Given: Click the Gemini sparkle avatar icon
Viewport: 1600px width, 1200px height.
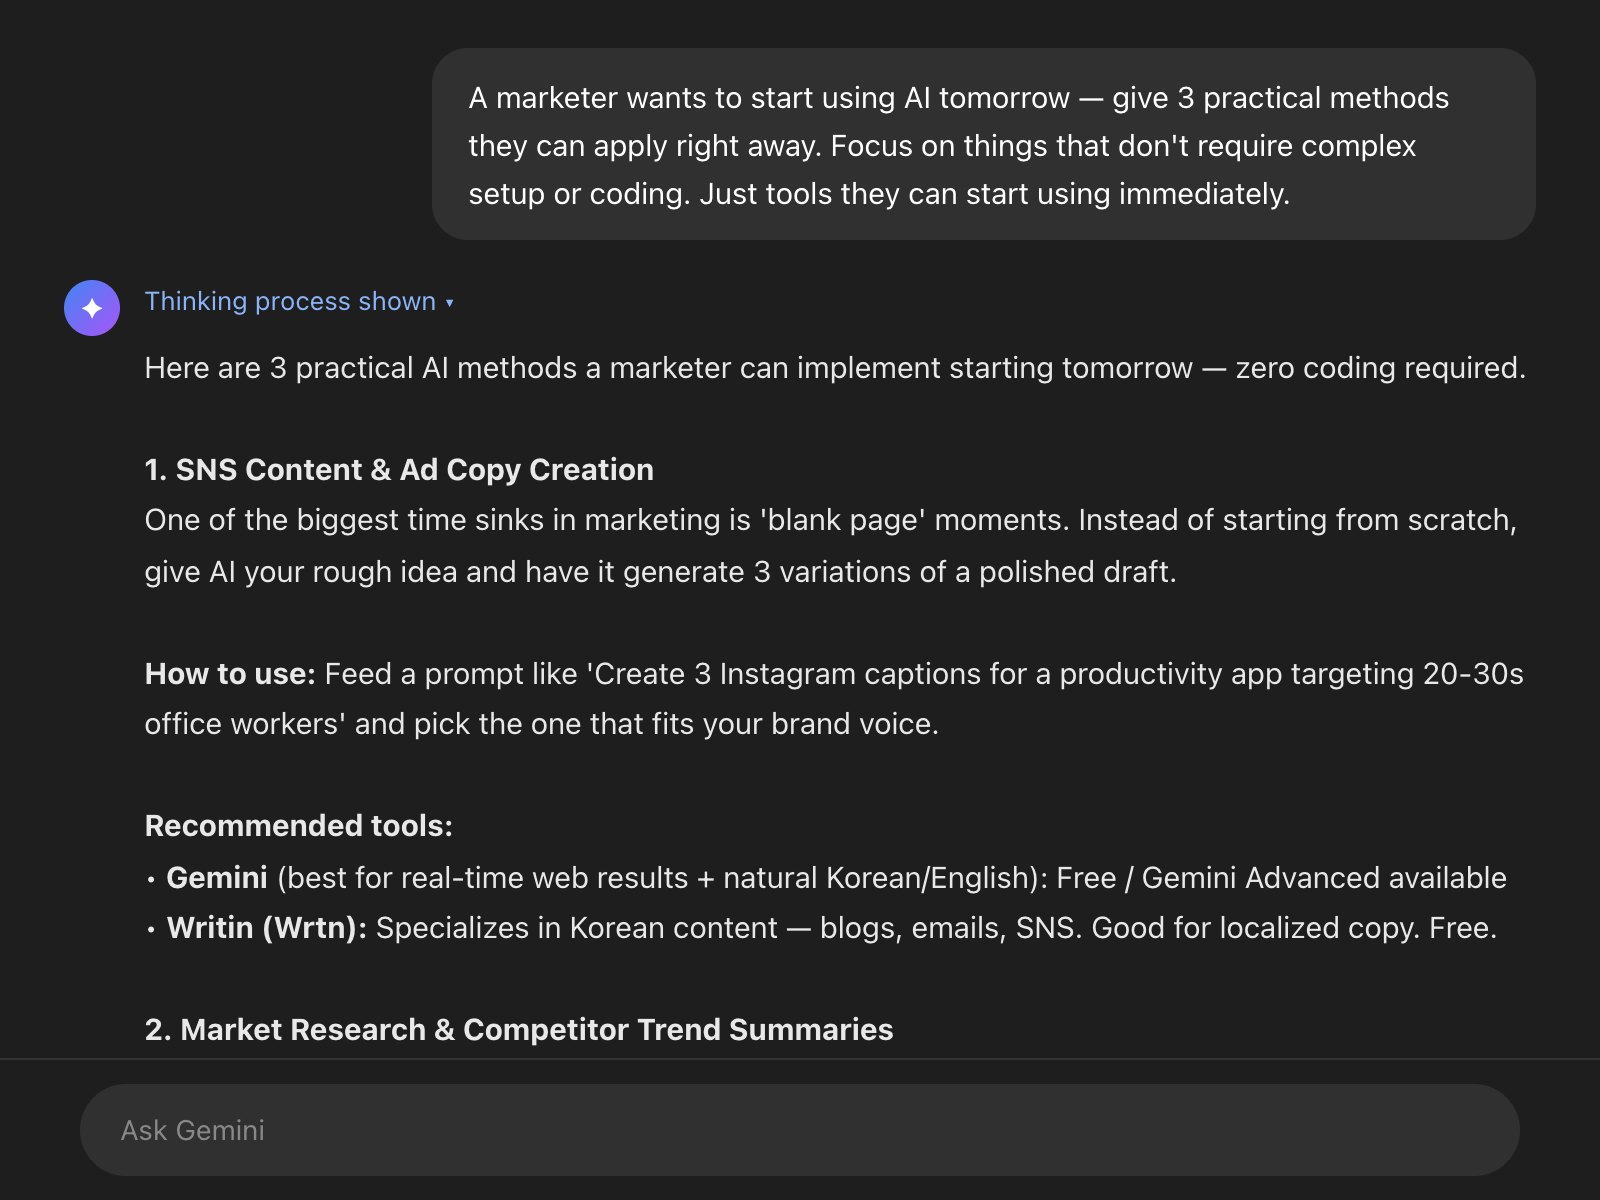Looking at the screenshot, I should click(92, 308).
